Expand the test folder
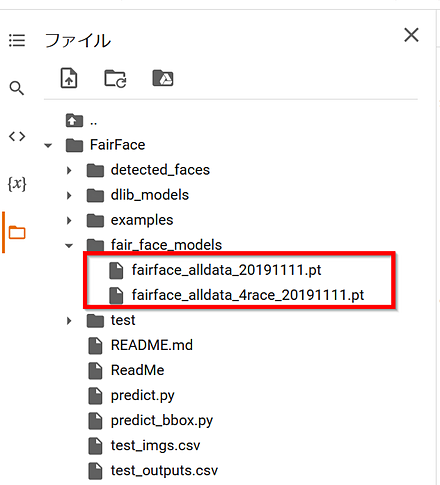The height and width of the screenshot is (485, 440). pos(69,321)
